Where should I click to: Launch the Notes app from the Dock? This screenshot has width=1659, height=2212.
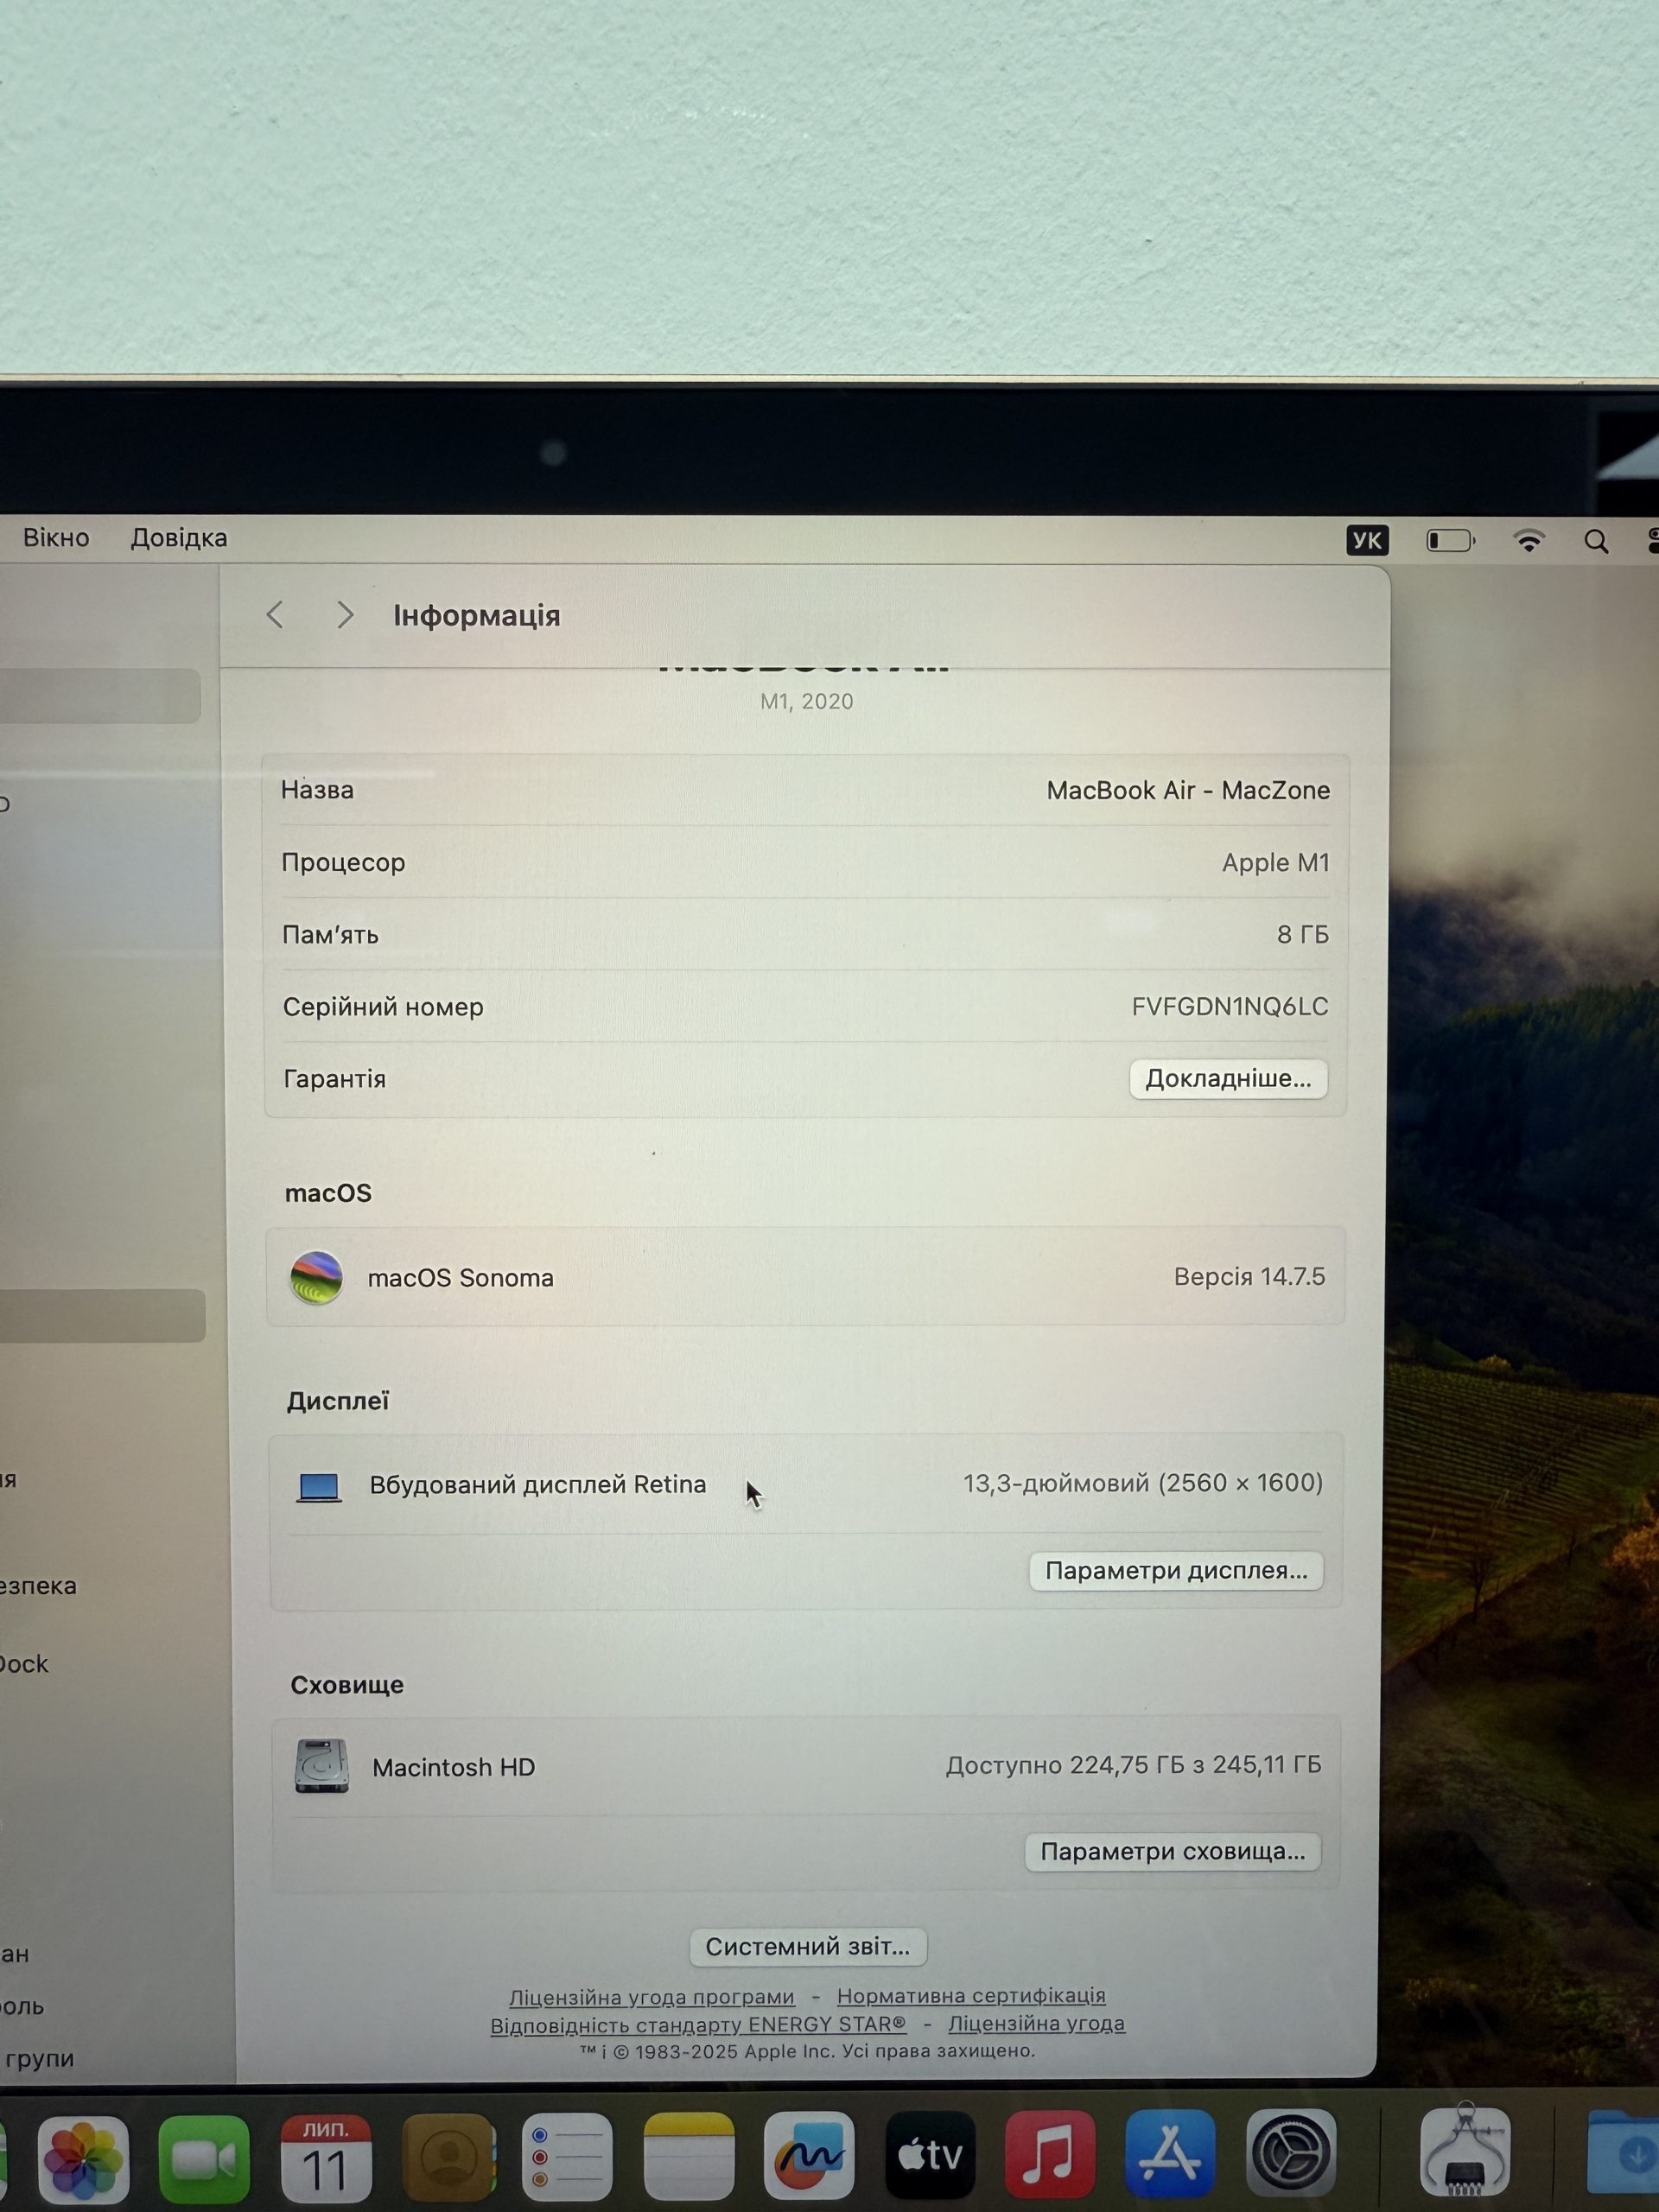pos(689,2156)
